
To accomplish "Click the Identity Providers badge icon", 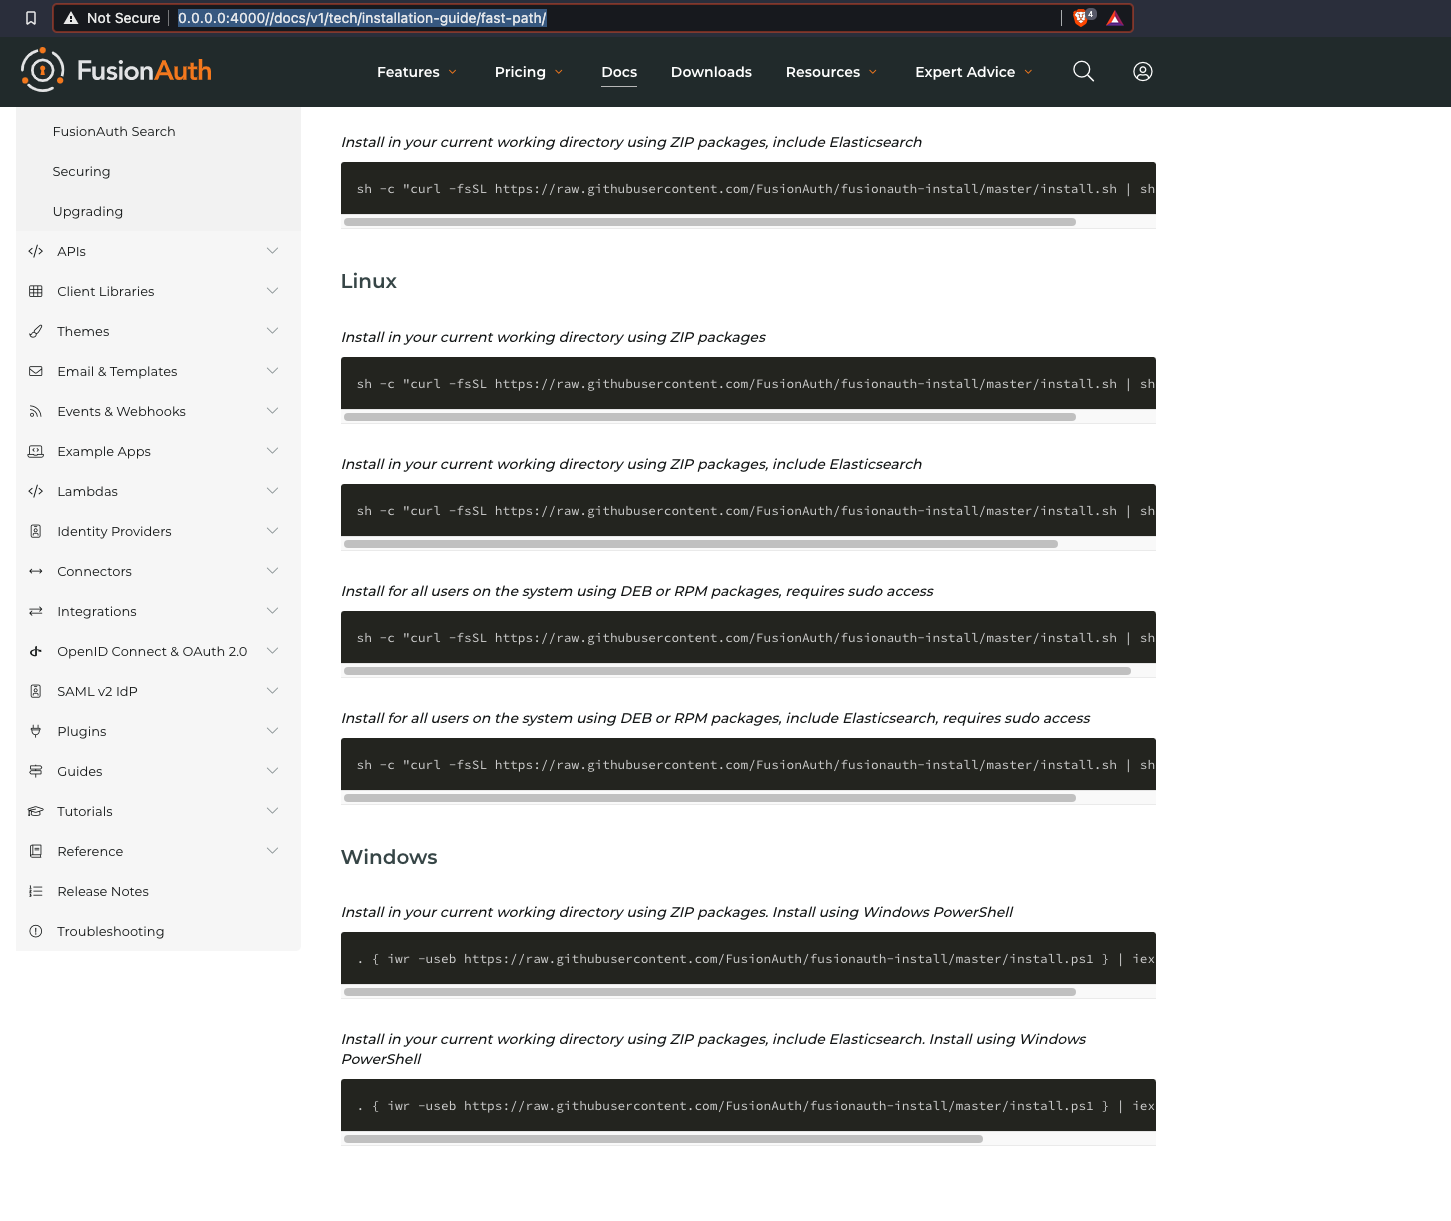I will [x=36, y=531].
